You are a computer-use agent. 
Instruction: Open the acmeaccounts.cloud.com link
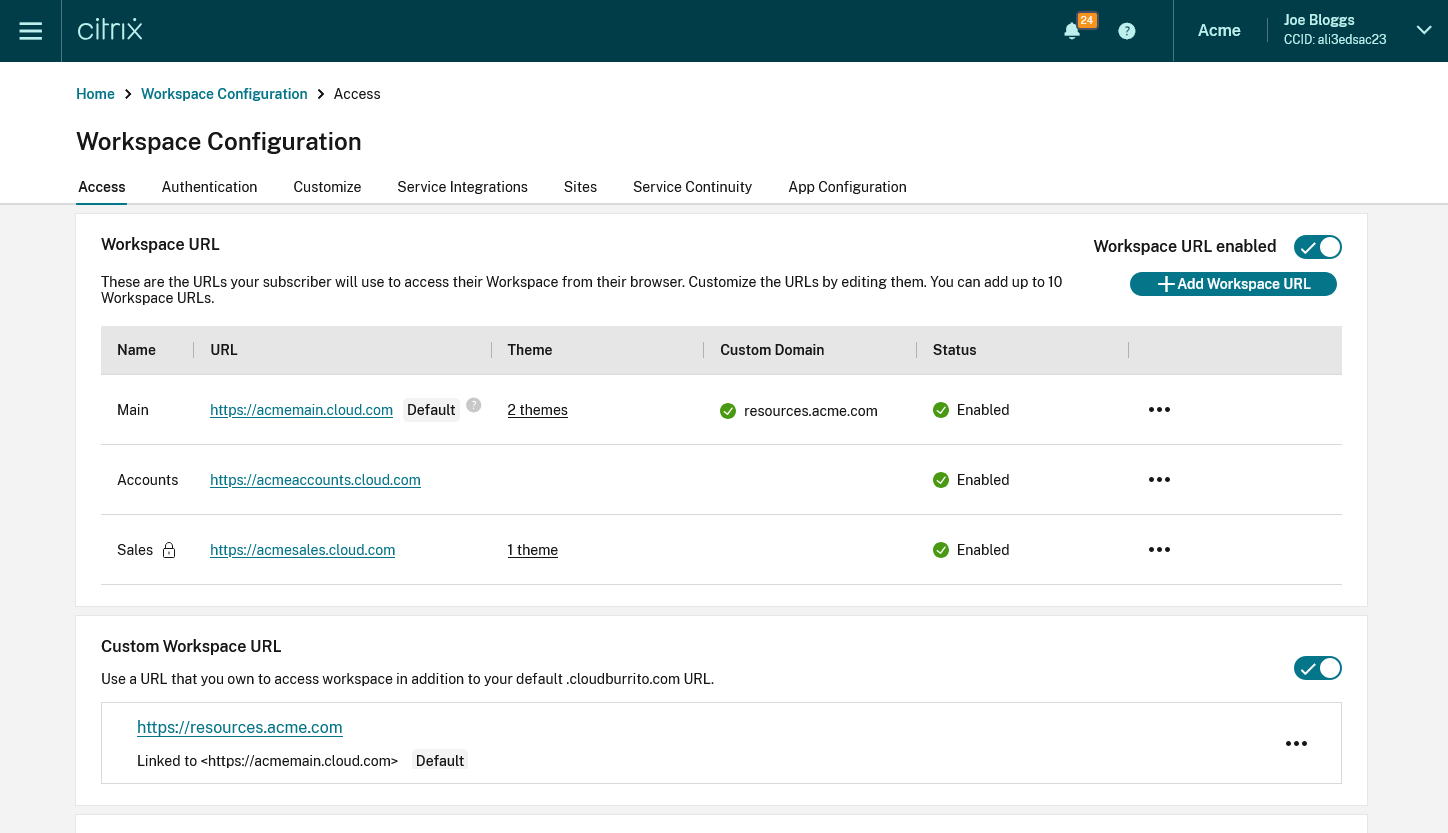pos(315,480)
